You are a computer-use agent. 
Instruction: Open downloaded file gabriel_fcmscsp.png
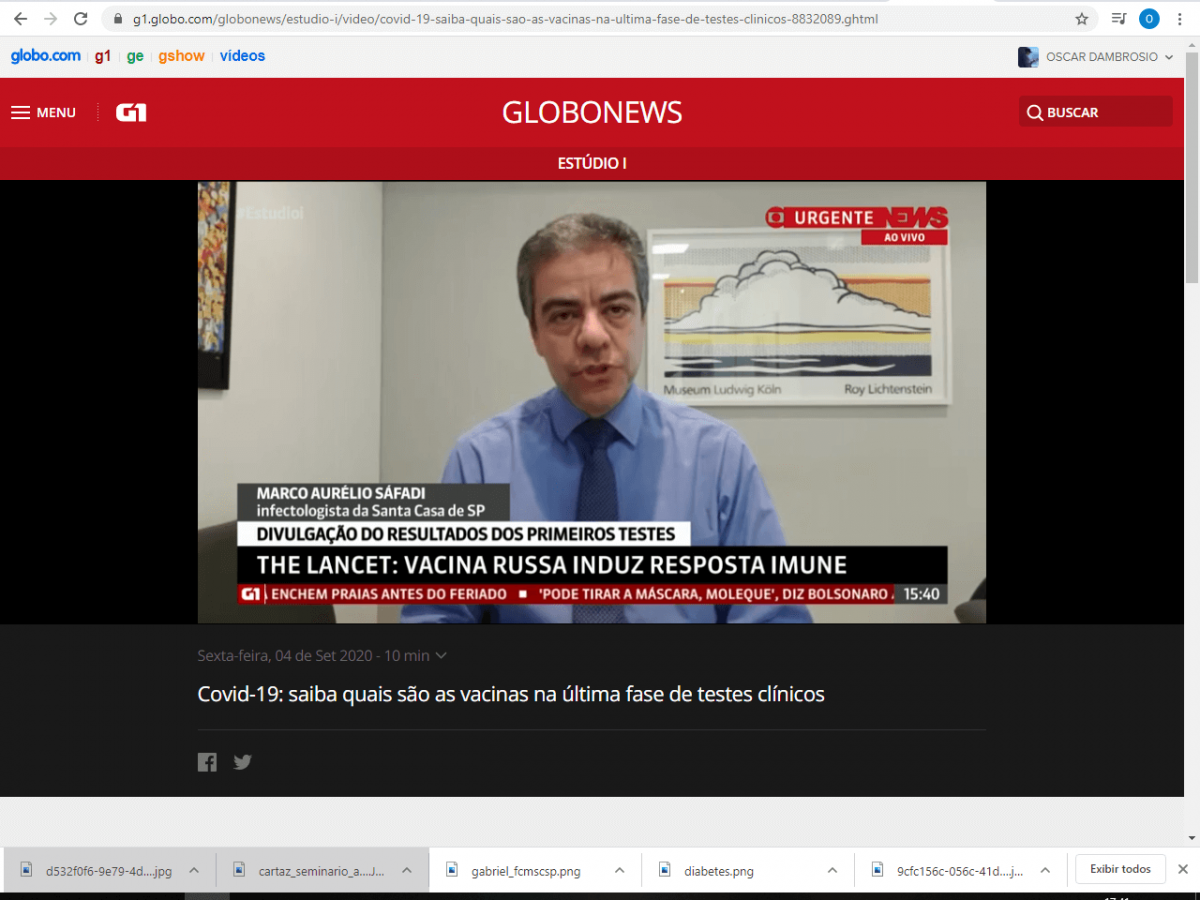coord(526,871)
